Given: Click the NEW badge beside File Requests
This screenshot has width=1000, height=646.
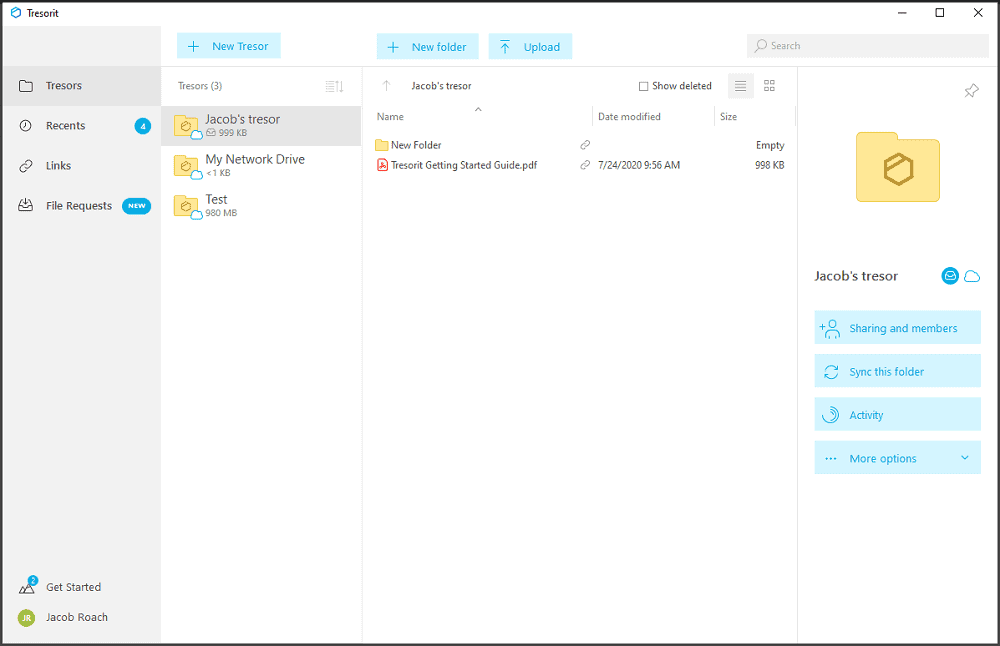Looking at the screenshot, I should click(x=136, y=206).
